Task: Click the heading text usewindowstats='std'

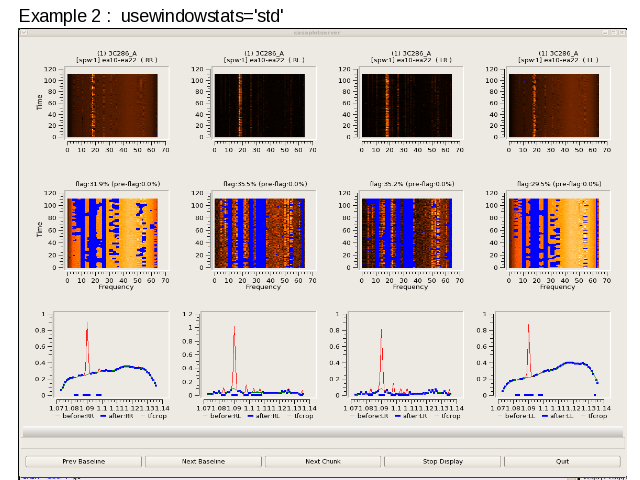Action: click(x=202, y=16)
